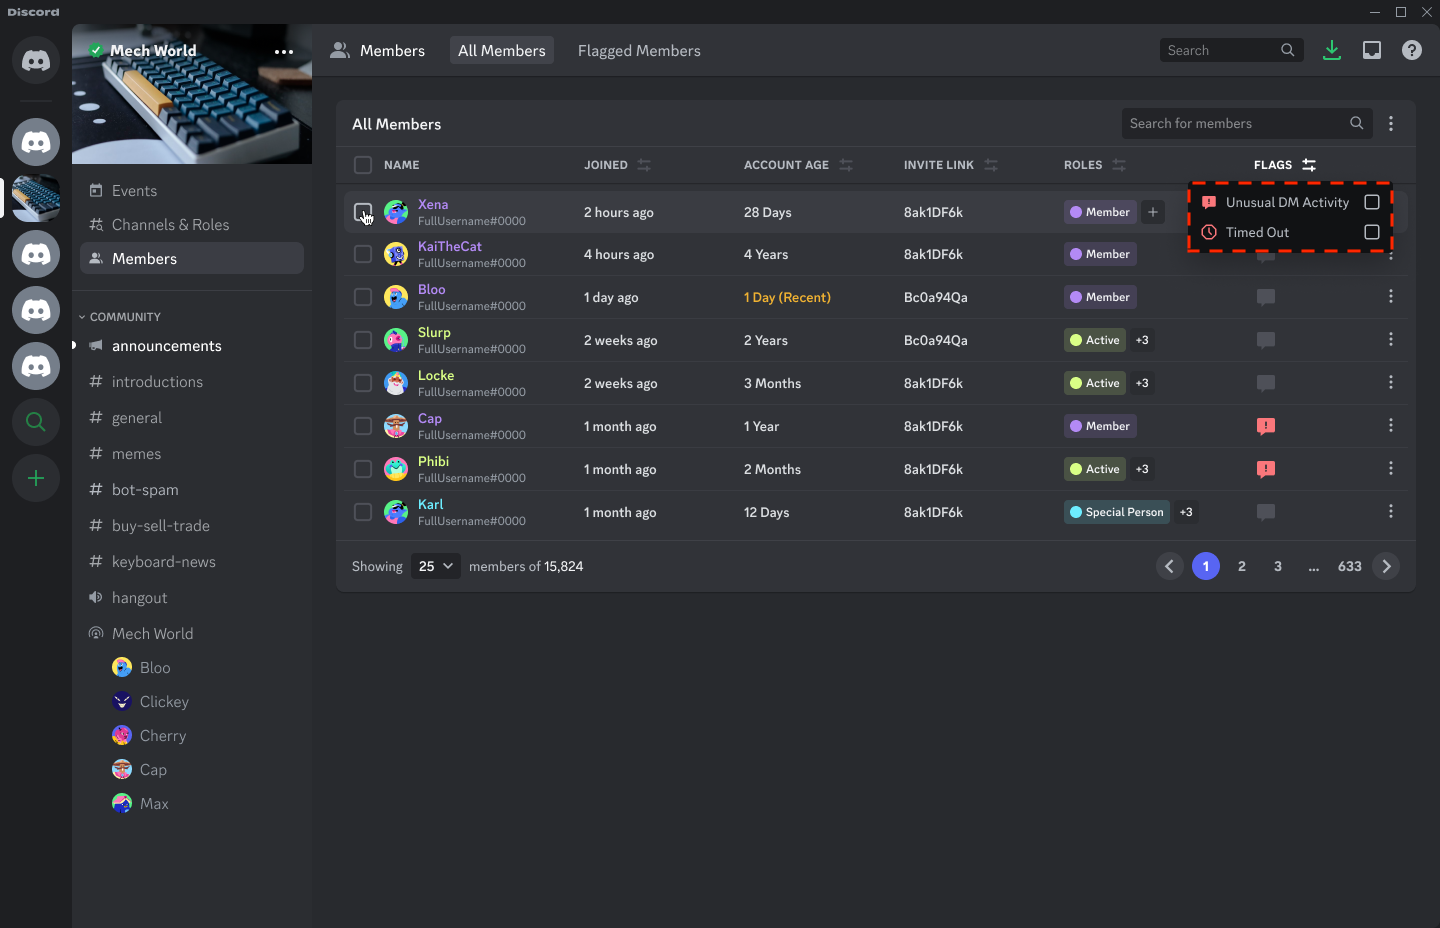The width and height of the screenshot is (1440, 928).
Task: Click the plus button to add a role to Xena
Action: point(1152,212)
